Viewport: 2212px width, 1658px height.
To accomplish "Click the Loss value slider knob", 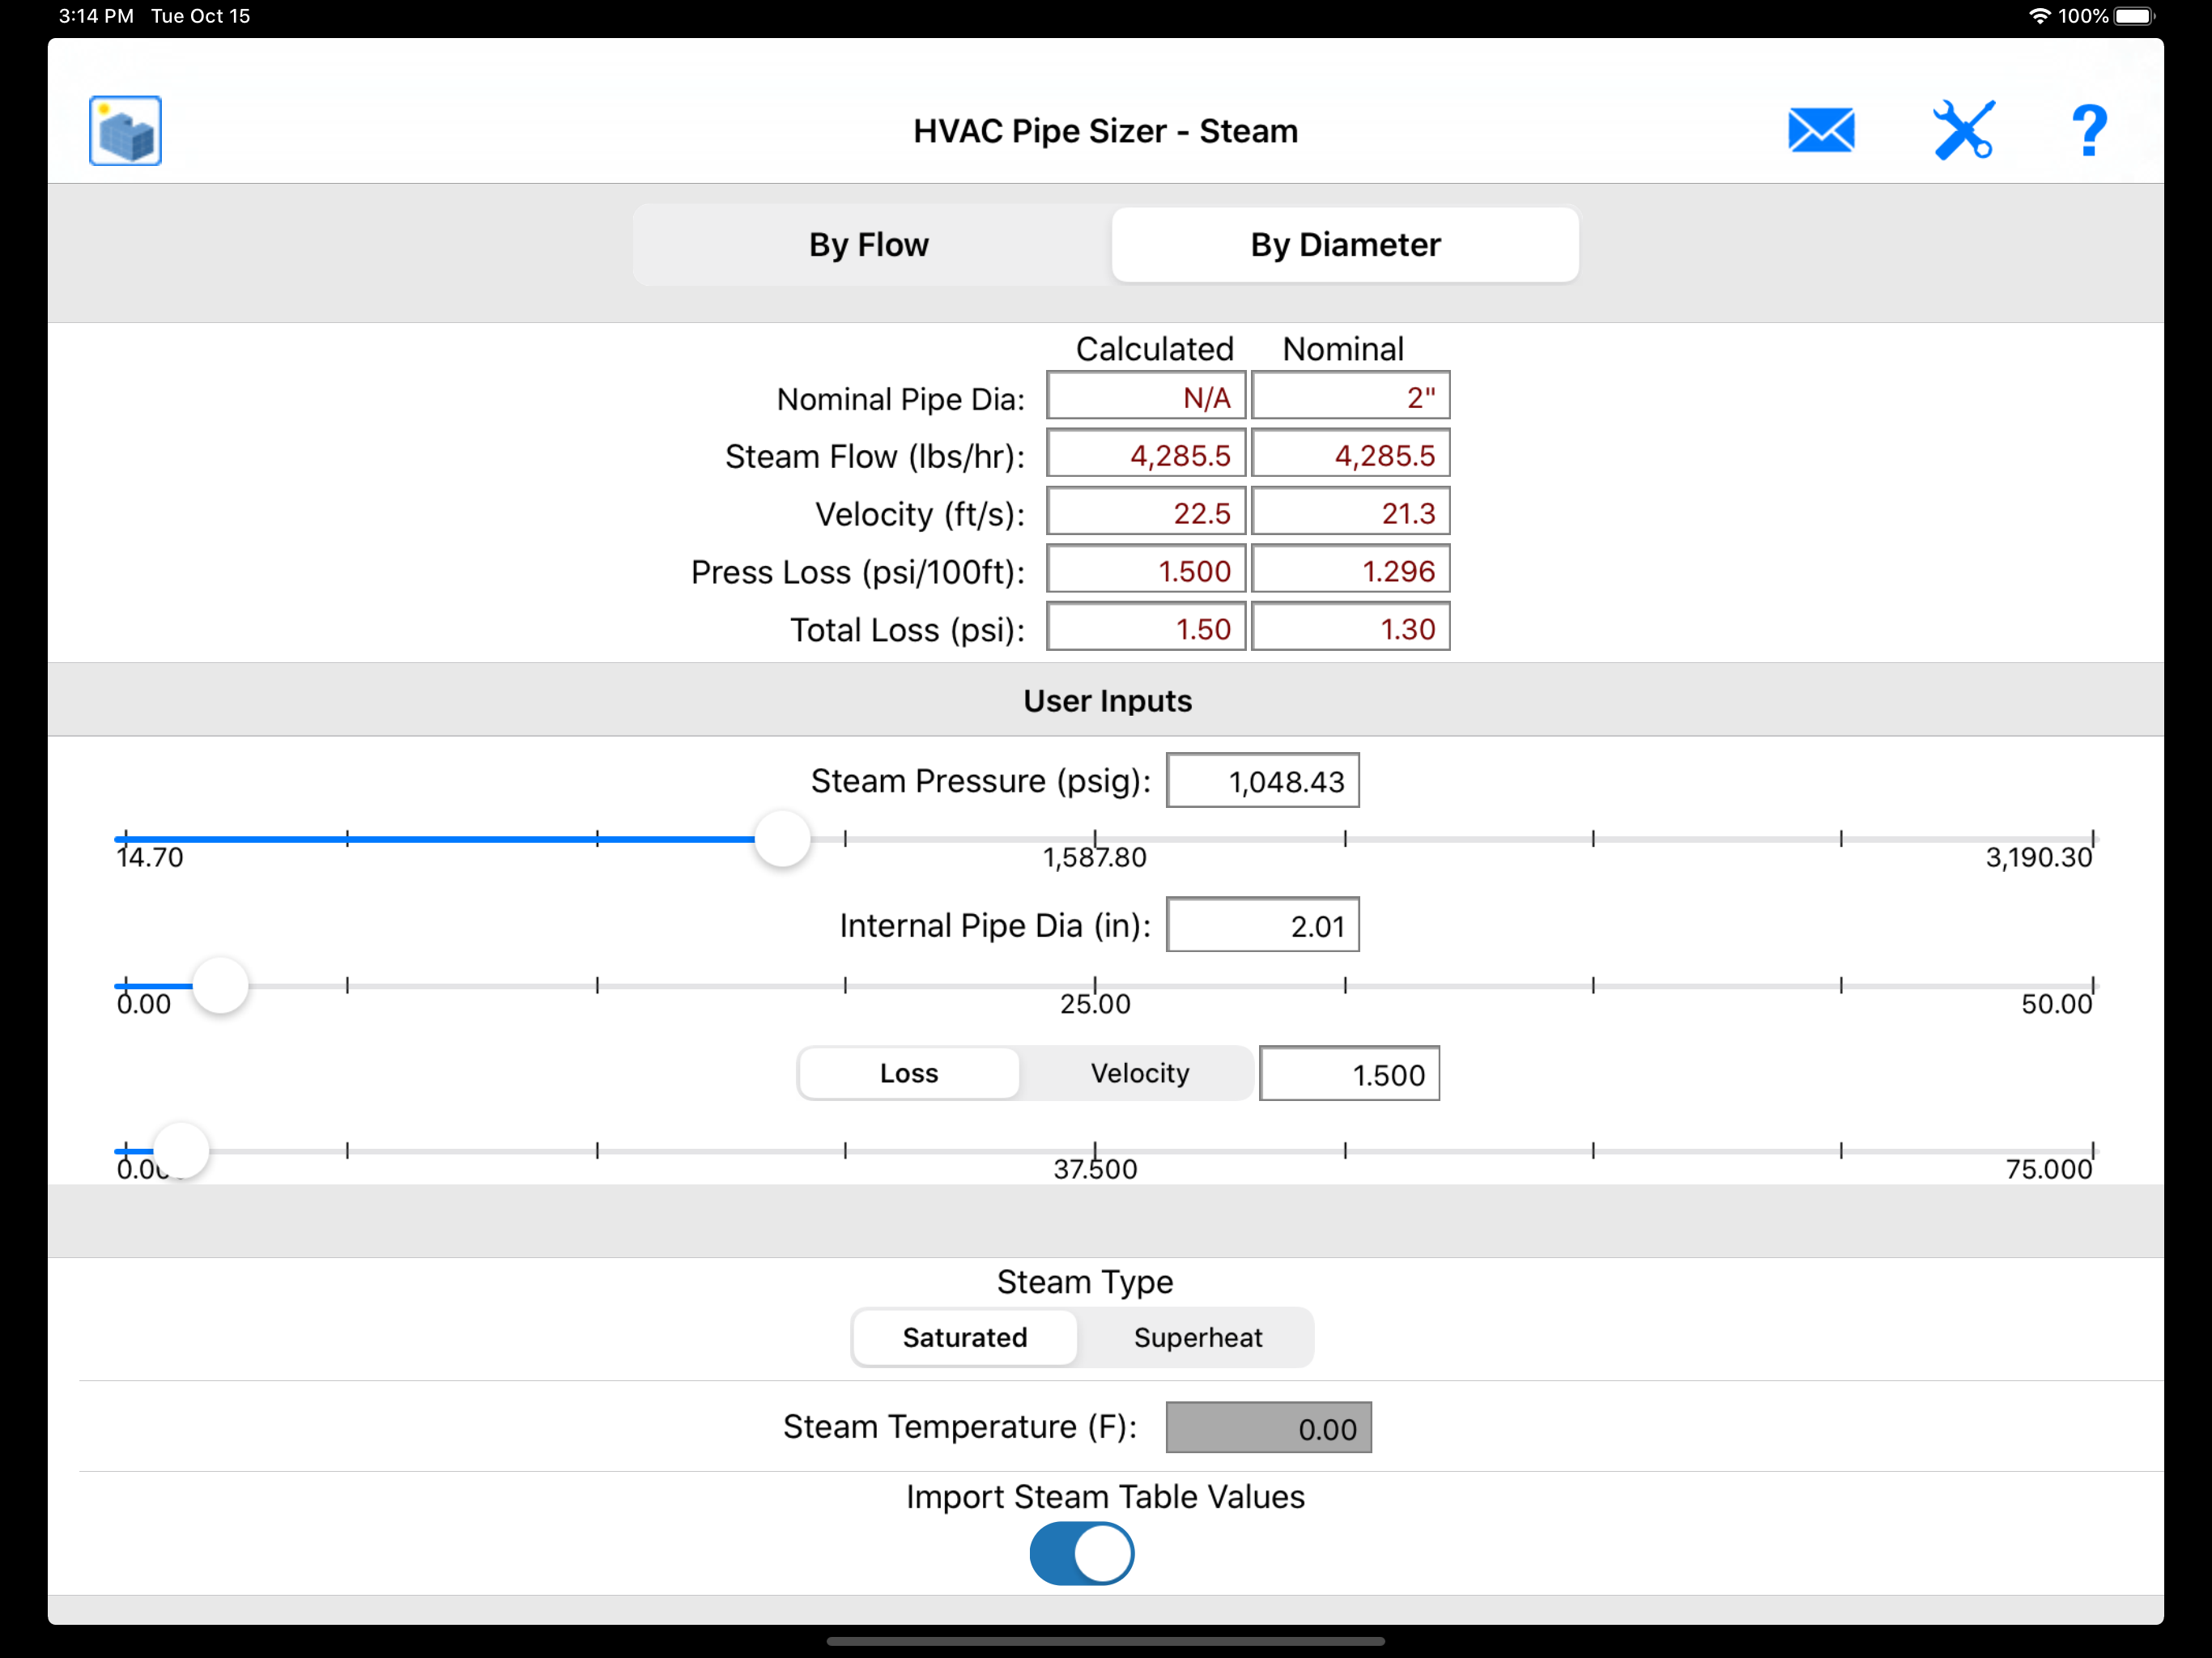I will click(x=181, y=1151).
